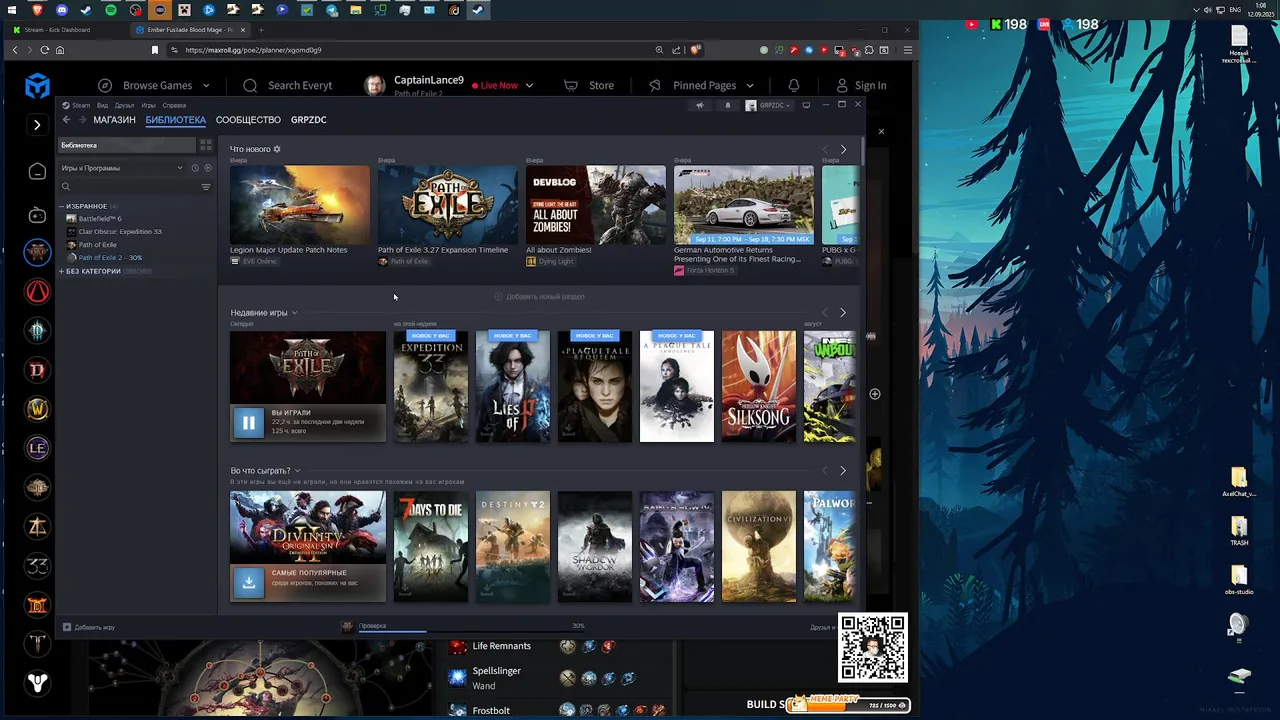Show next recent games arrow

pyautogui.click(x=843, y=312)
